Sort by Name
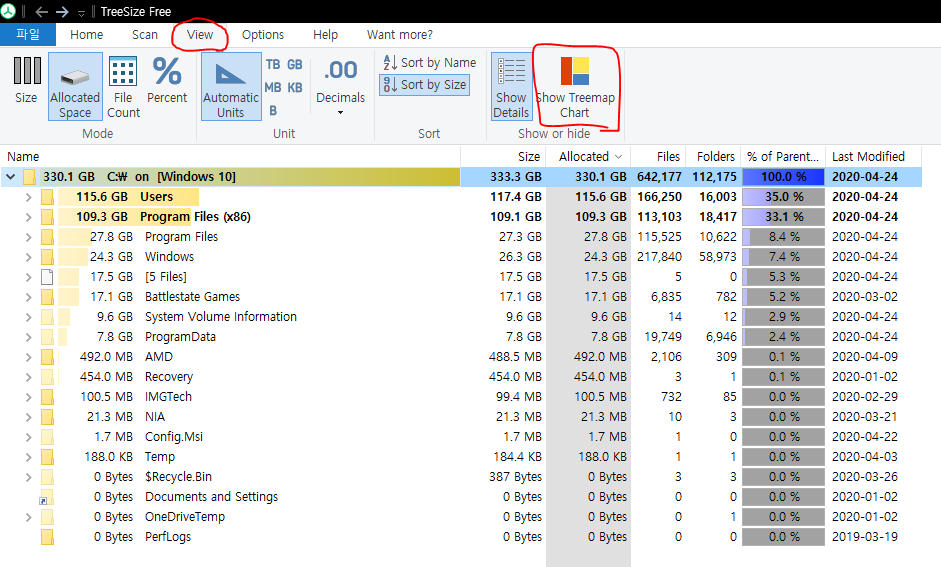 429,62
